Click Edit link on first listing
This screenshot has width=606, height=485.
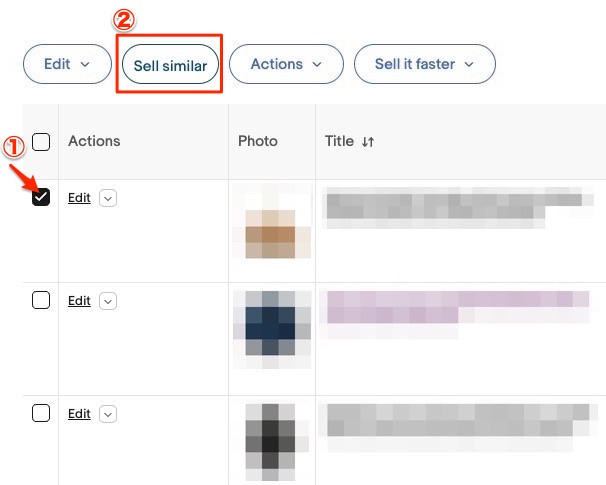(79, 198)
